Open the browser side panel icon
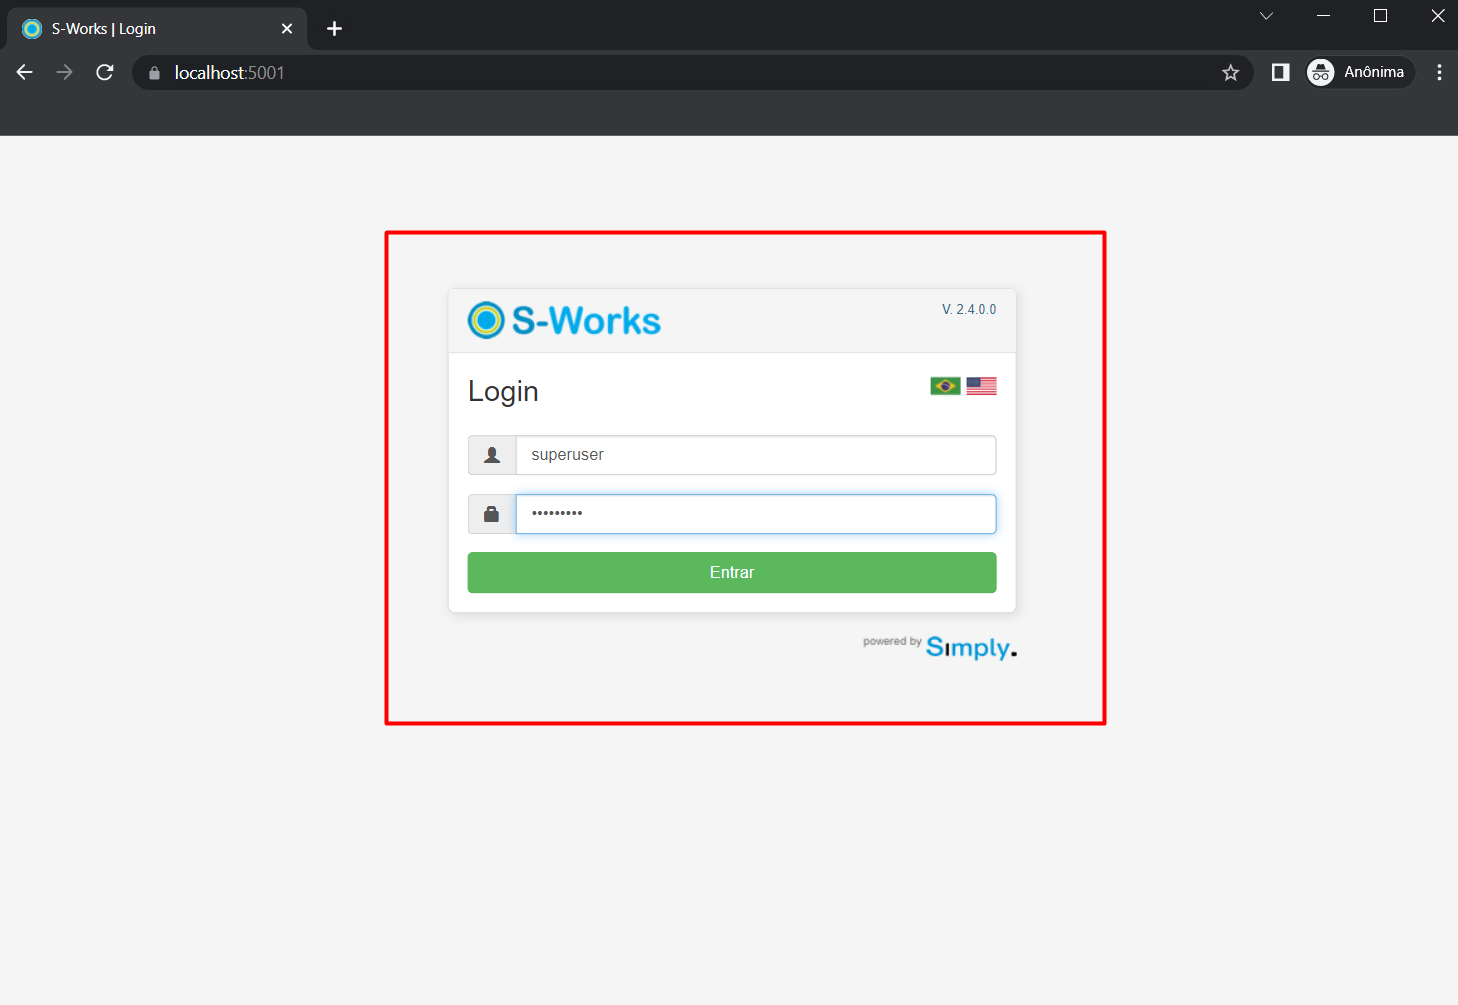The height and width of the screenshot is (1005, 1458). click(1280, 72)
